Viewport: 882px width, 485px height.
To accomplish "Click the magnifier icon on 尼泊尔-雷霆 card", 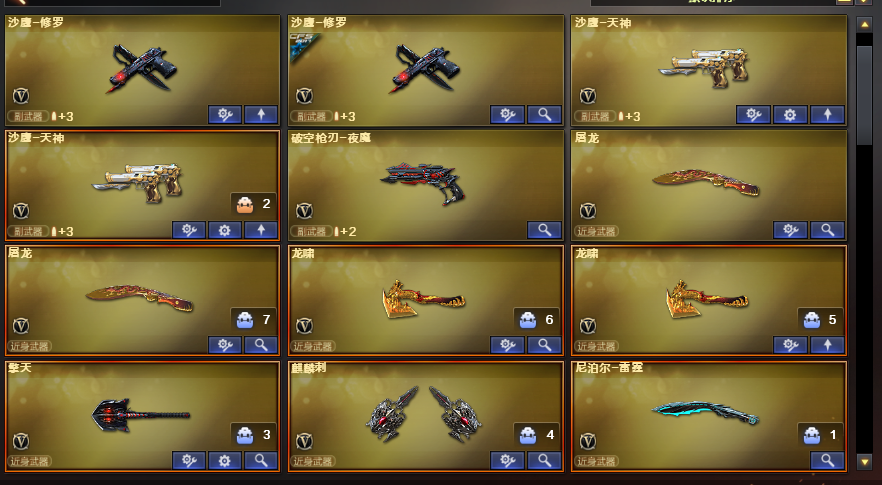I will (827, 460).
